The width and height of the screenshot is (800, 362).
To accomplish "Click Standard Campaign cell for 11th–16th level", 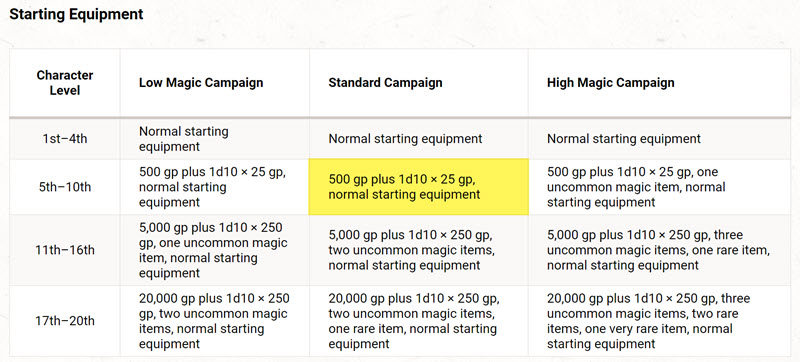I will pos(419,250).
